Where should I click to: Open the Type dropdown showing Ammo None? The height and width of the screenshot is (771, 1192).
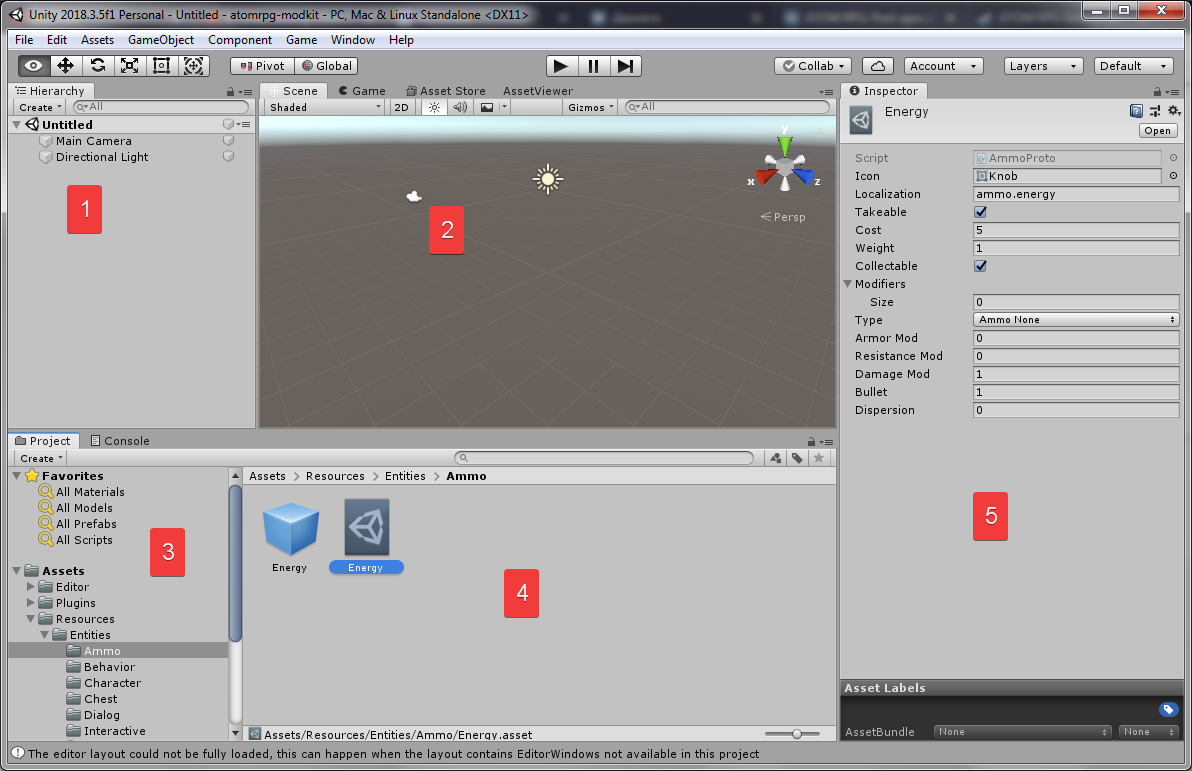[x=1075, y=320]
